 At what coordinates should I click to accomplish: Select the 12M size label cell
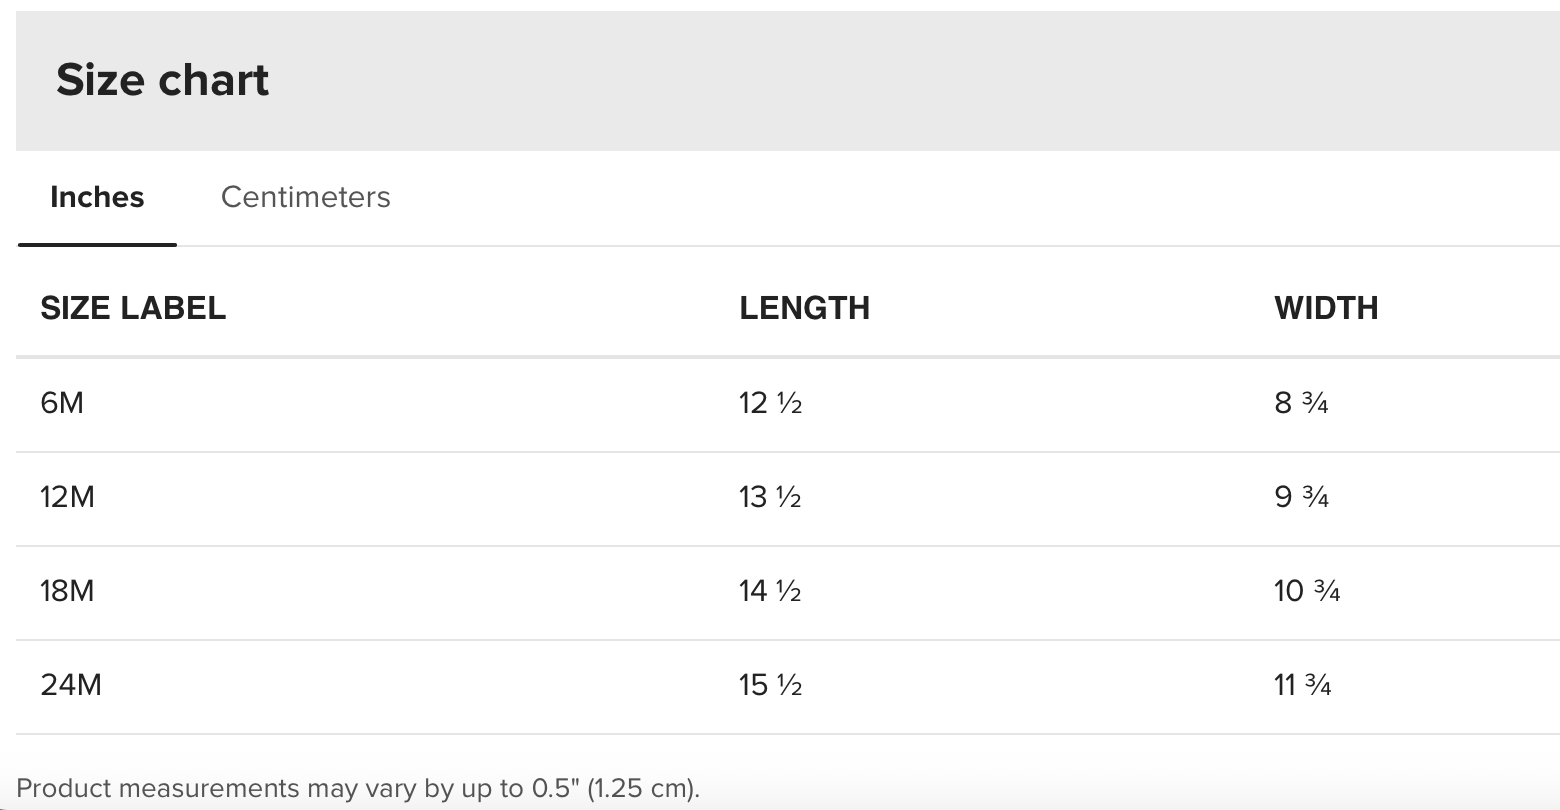pyautogui.click(x=67, y=497)
